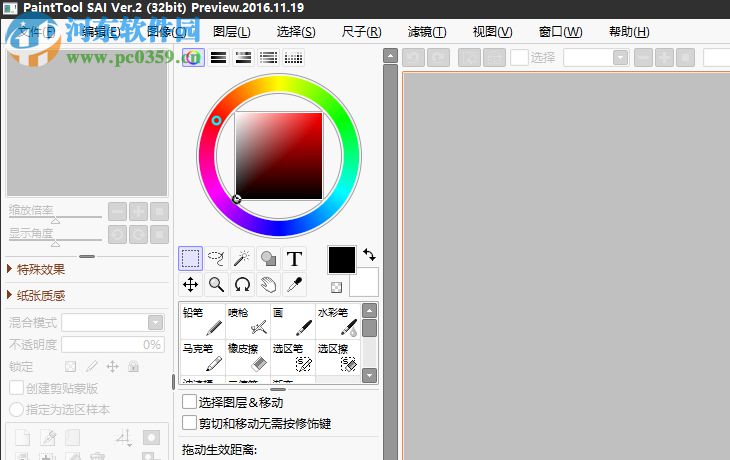Choose the 选区擦 selection eraser
Image resolution: width=730 pixels, height=460 pixels.
click(338, 357)
